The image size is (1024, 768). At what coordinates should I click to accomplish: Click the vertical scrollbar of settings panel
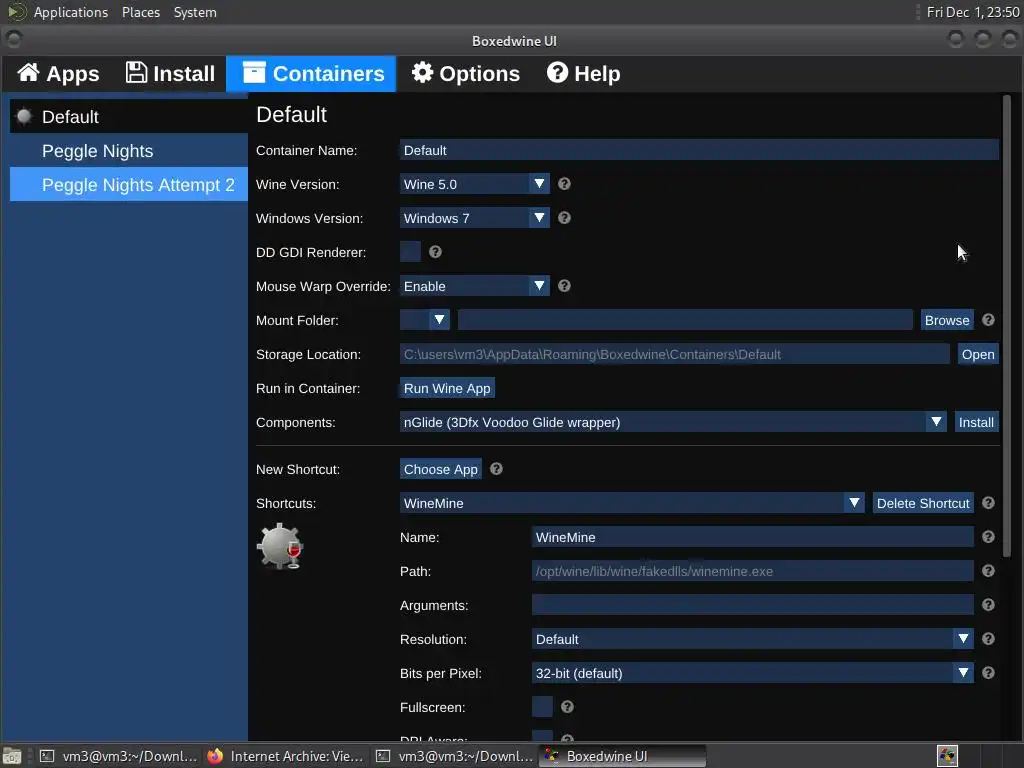click(1006, 327)
